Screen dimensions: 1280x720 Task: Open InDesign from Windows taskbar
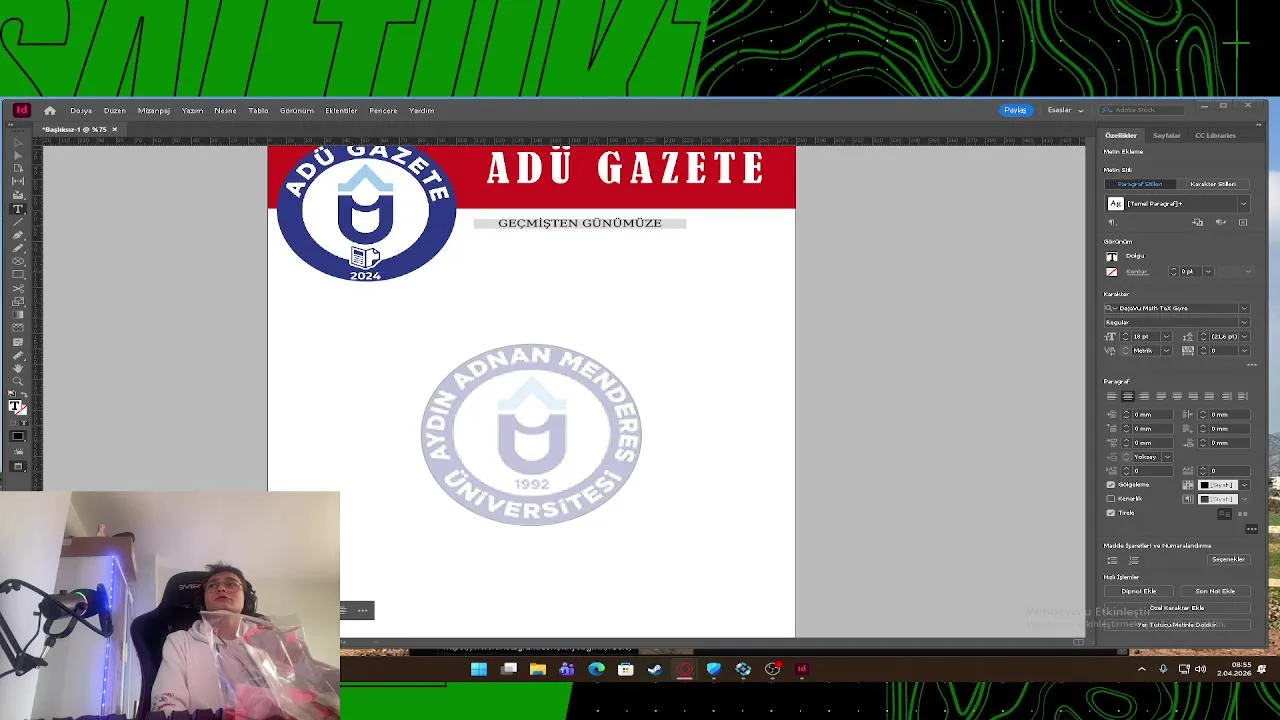tap(801, 669)
